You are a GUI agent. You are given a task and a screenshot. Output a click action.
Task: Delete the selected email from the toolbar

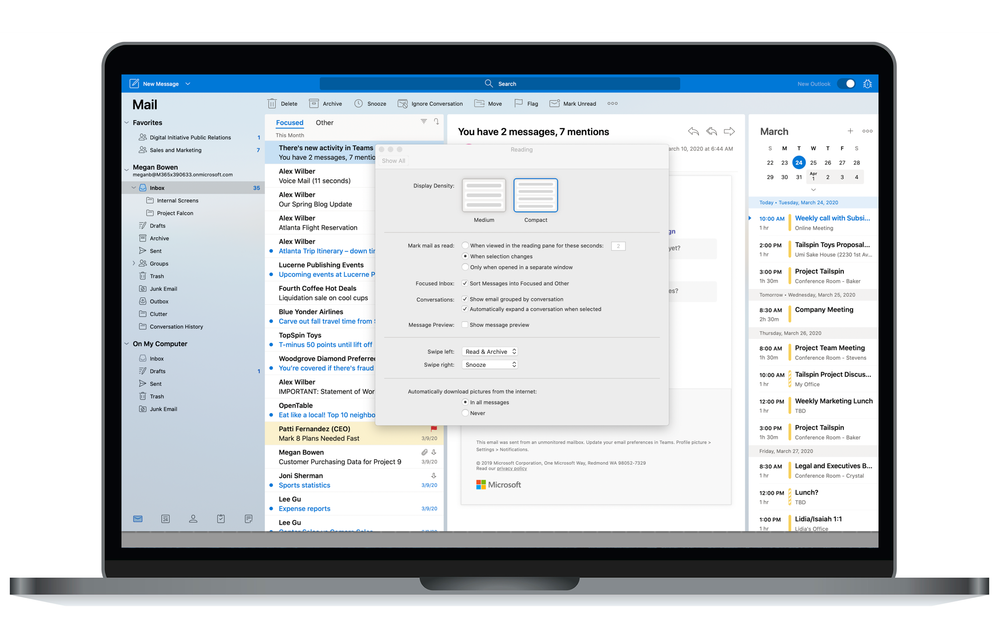coord(282,103)
